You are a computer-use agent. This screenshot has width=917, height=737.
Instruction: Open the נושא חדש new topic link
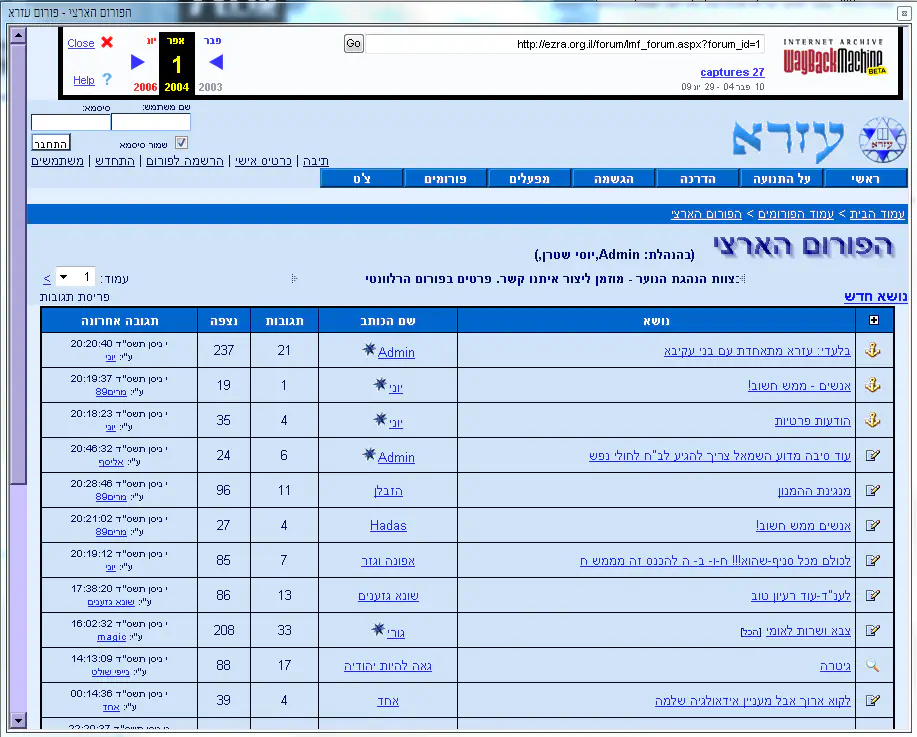coord(876,296)
